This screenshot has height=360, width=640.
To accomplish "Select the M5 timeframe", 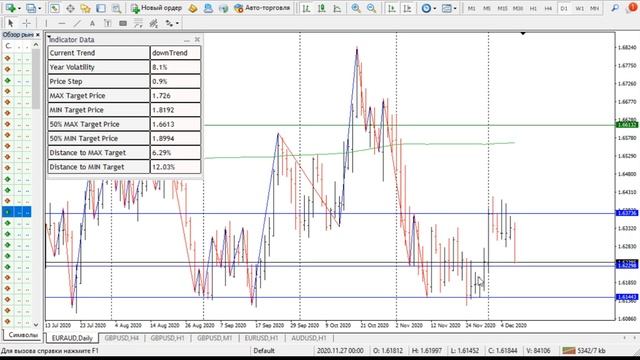I will click(x=487, y=8).
